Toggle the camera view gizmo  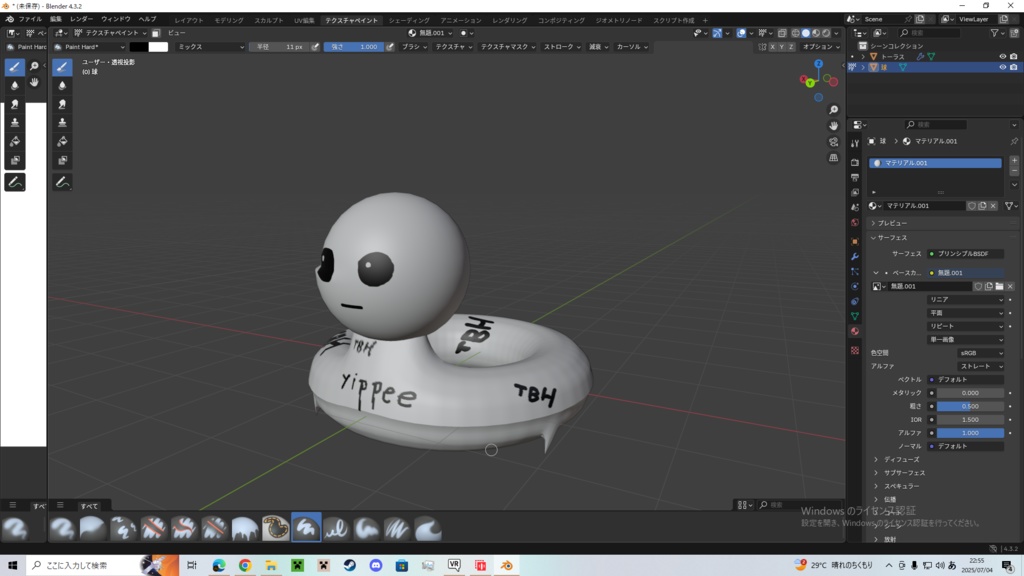833,142
